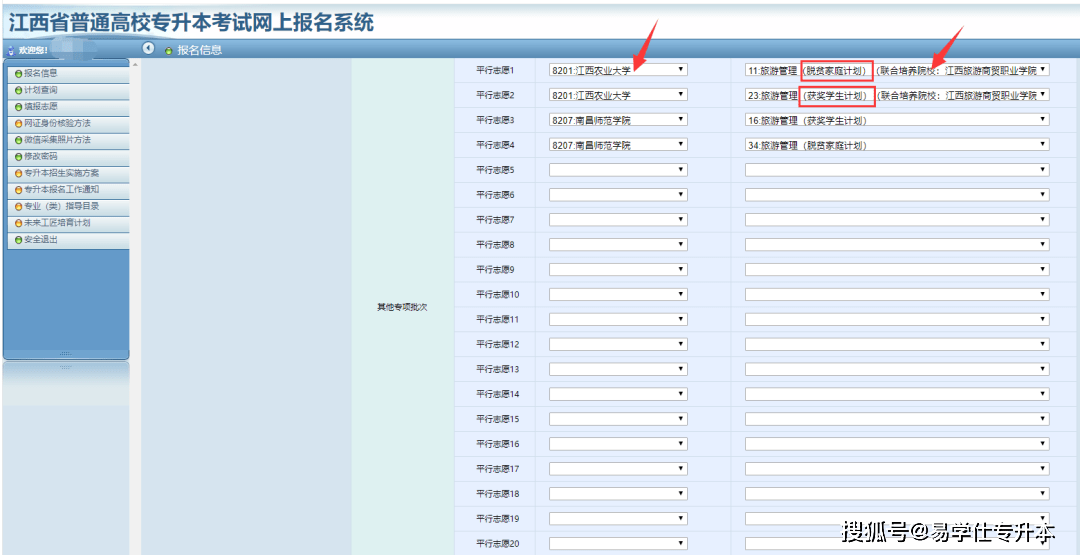1080x555 pixels.
Task: Open the school dropdown for 平行志愿16
Action: point(618,444)
